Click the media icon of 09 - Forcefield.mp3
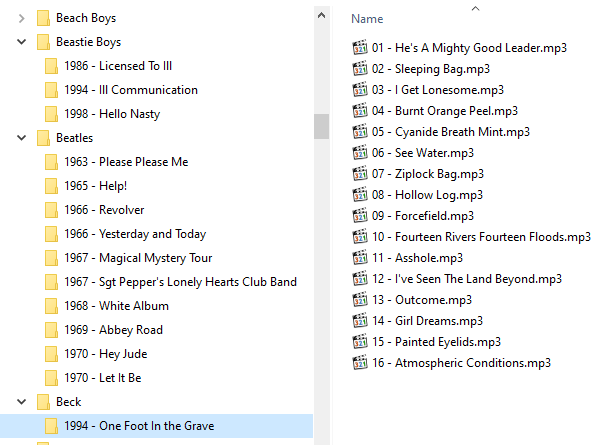Image resolution: width=605 pixels, height=445 pixels. [x=360, y=216]
